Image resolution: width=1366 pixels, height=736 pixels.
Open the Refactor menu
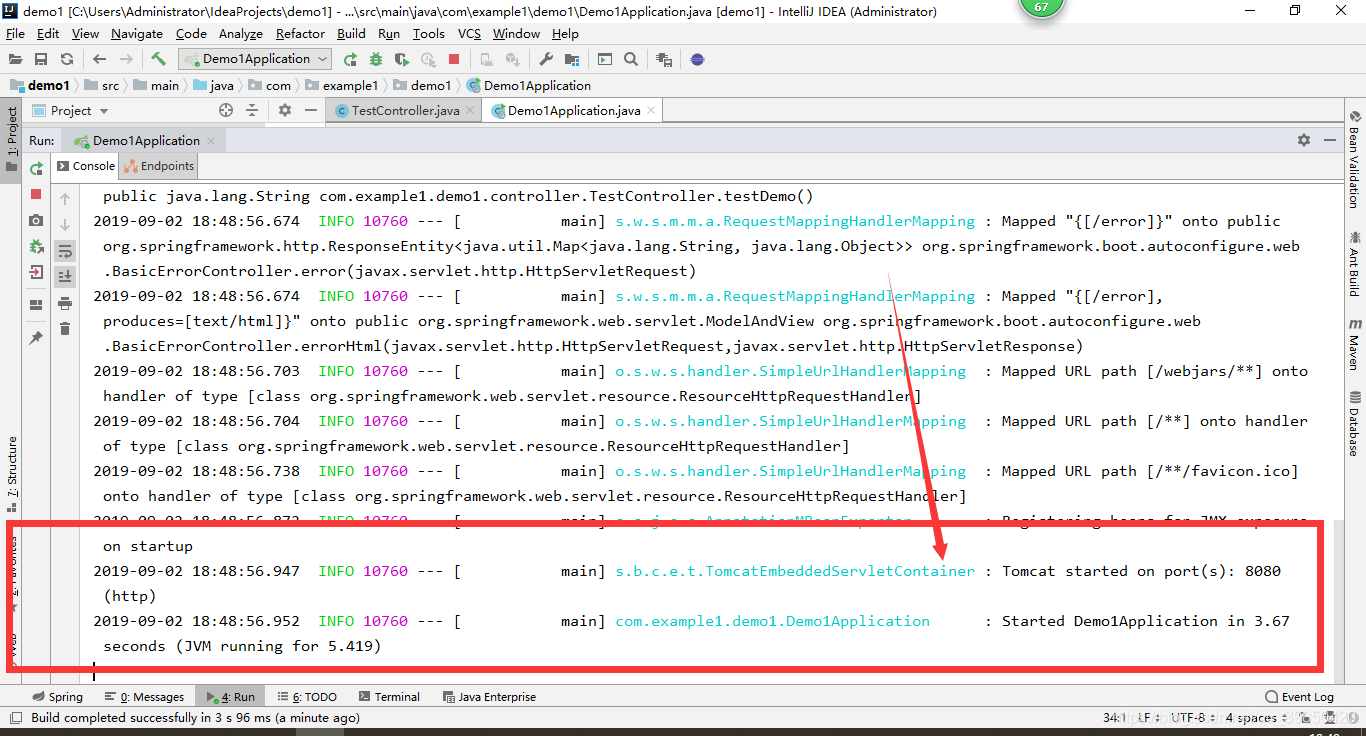300,34
